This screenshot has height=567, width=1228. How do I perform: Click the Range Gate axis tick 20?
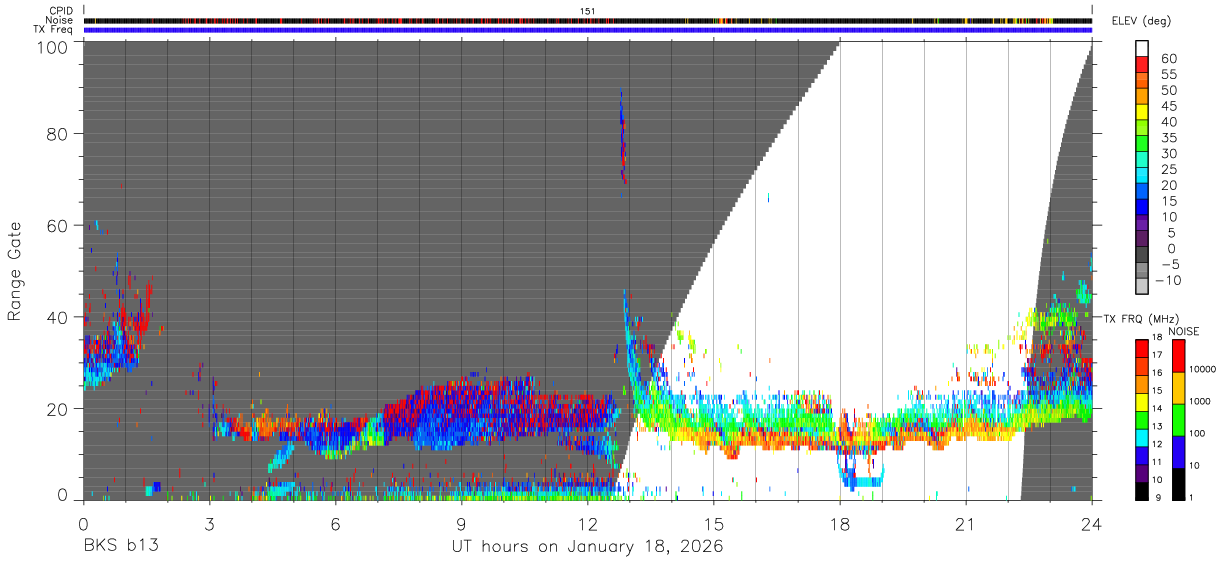pyautogui.click(x=58, y=409)
